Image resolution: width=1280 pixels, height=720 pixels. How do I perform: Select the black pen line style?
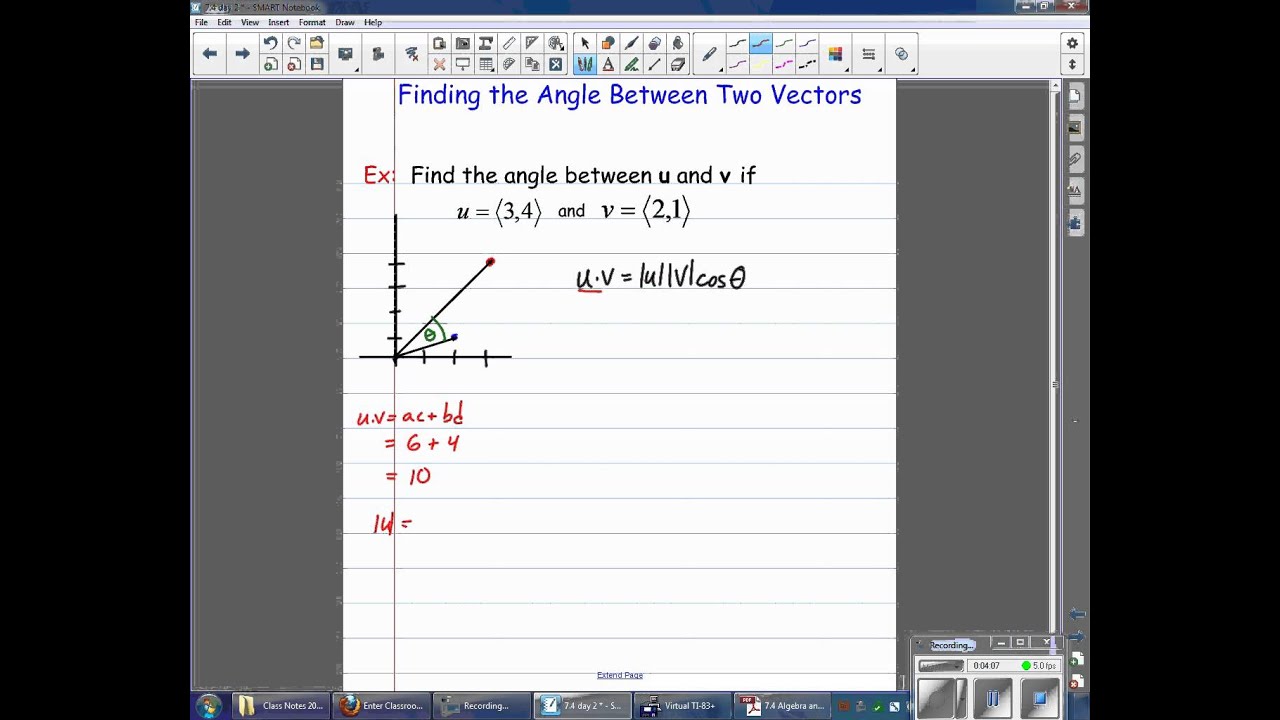738,43
